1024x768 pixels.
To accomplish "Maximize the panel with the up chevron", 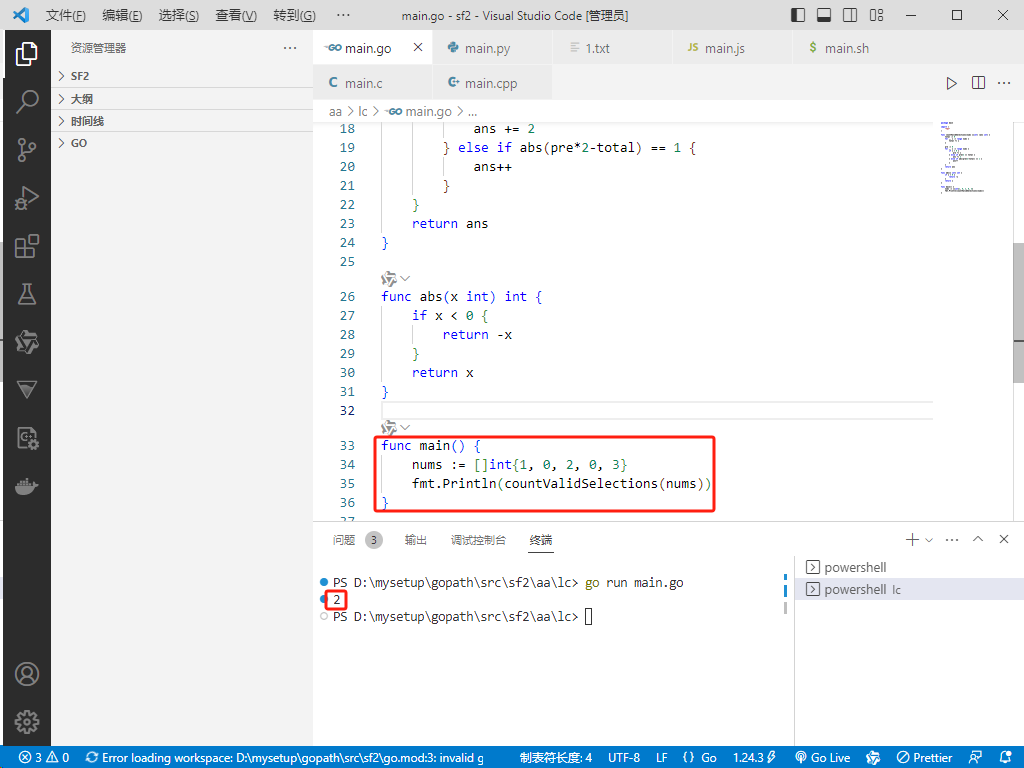I will coord(978,539).
